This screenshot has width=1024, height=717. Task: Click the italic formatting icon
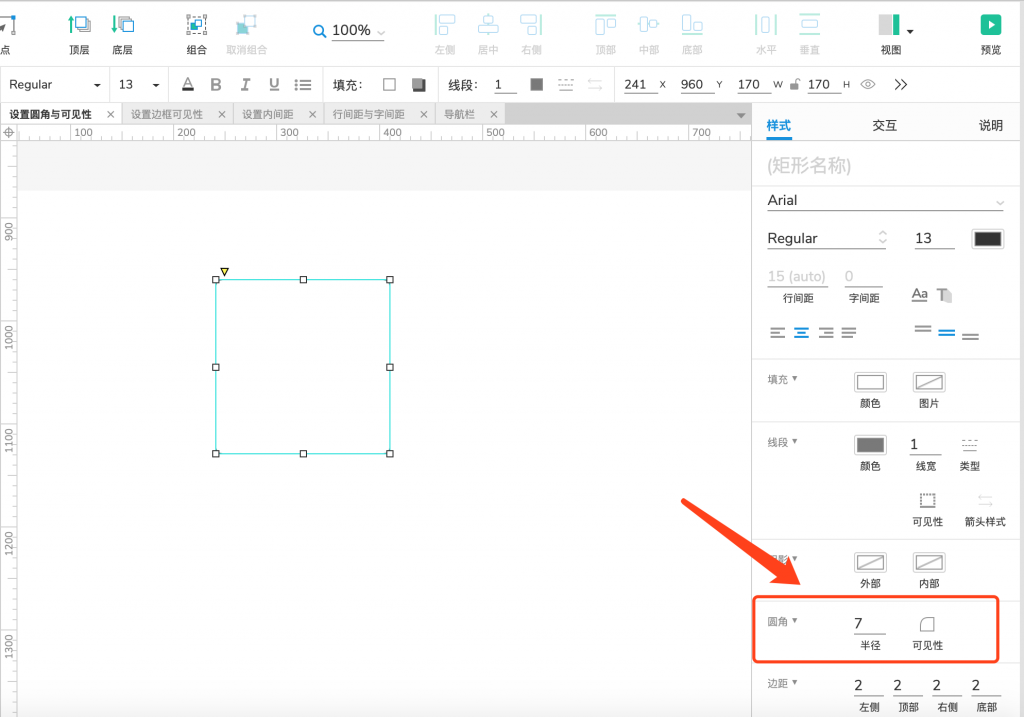245,85
